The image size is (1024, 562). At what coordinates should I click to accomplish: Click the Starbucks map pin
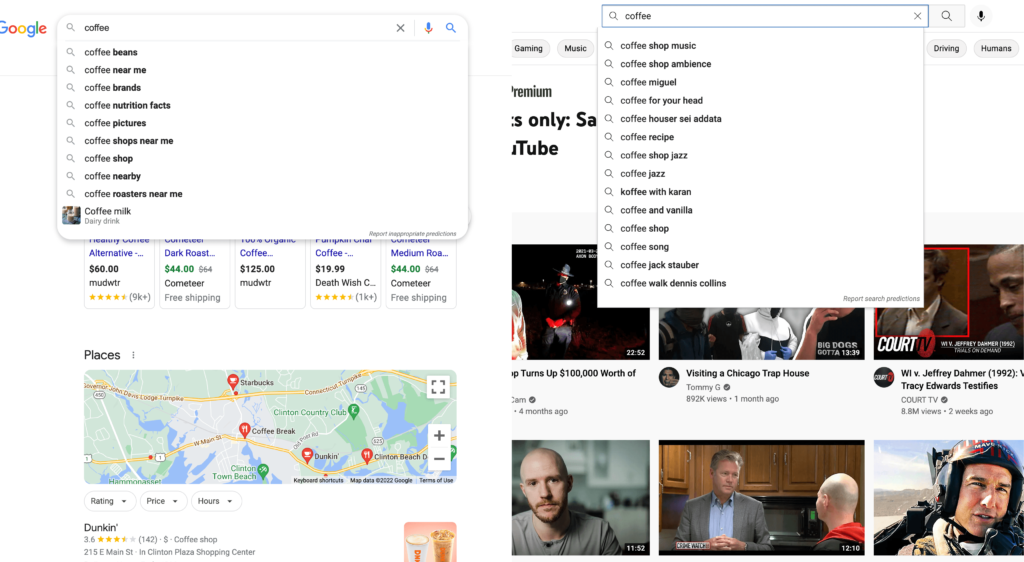coord(232,382)
